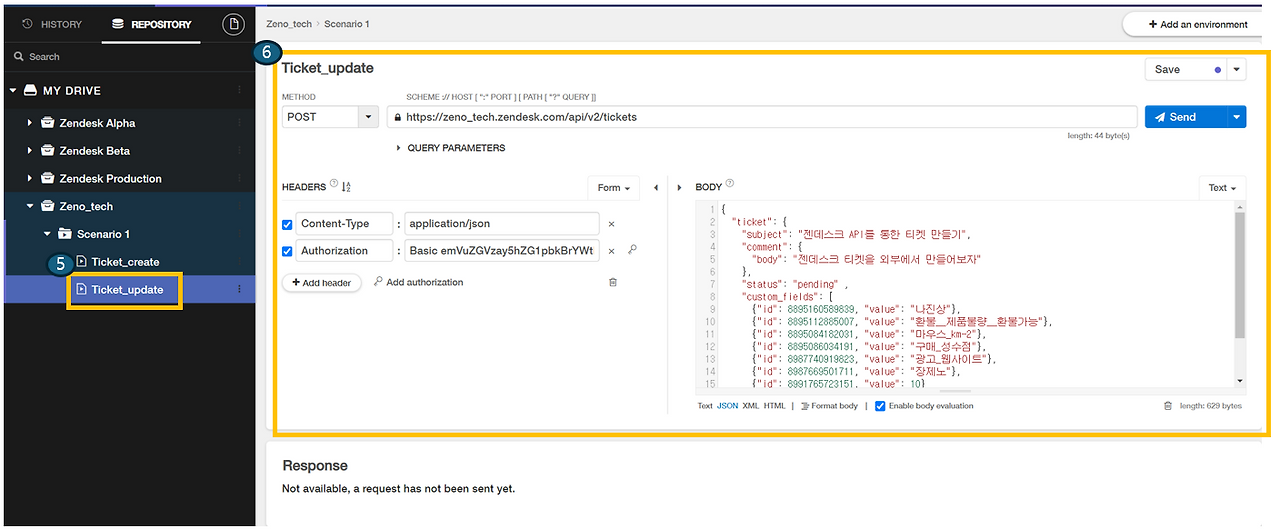Open MY DRIVE more options menu
Screen dimensions: 1280x529
coord(239,91)
